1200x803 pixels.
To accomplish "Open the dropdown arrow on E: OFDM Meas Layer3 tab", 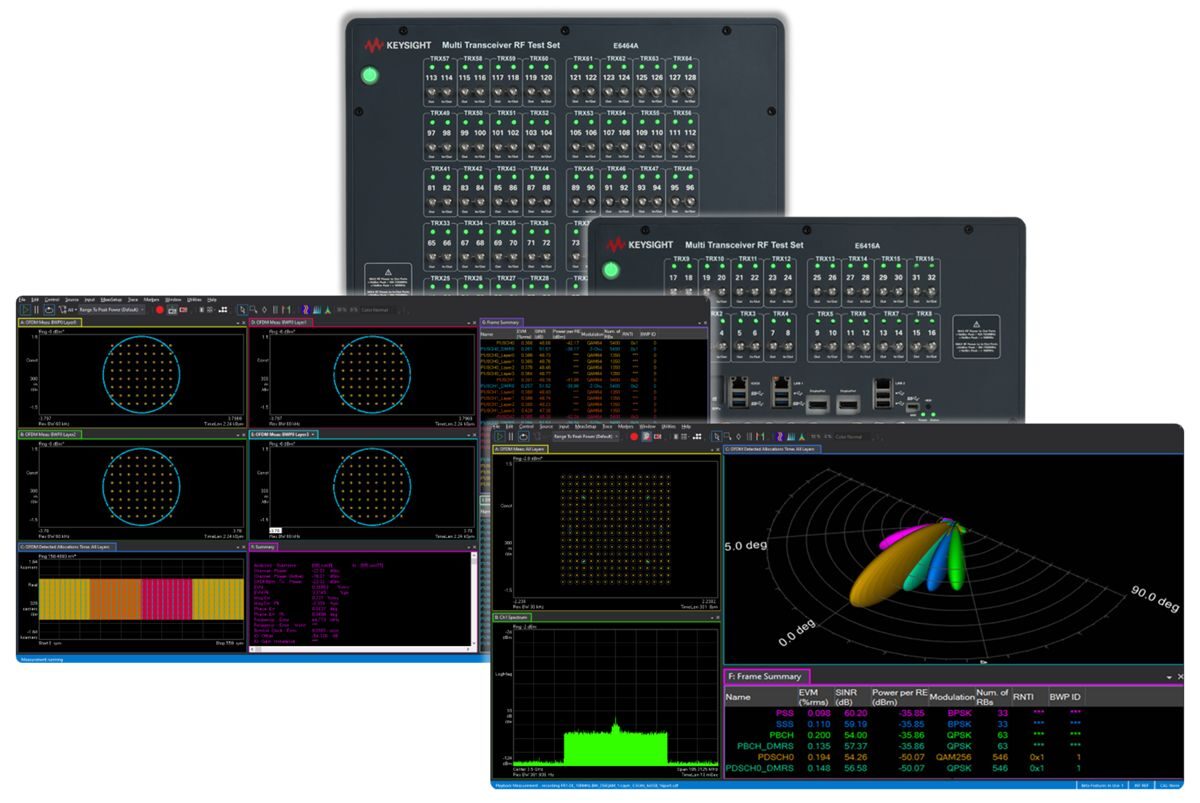I will click(314, 435).
